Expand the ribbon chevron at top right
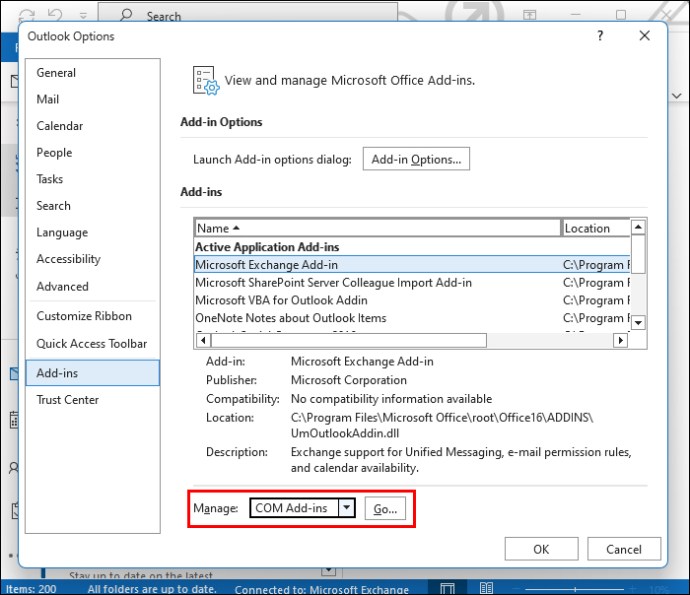 click(677, 95)
